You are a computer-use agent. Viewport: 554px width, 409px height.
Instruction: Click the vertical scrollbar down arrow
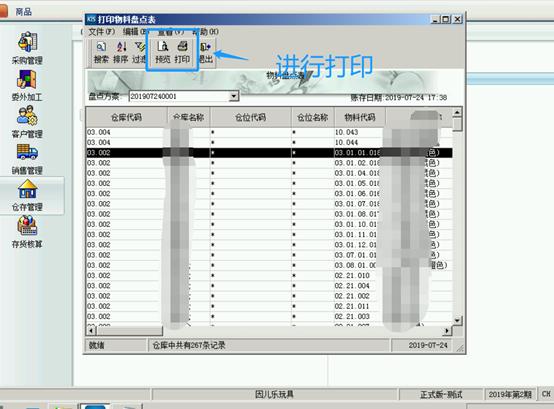[457, 320]
